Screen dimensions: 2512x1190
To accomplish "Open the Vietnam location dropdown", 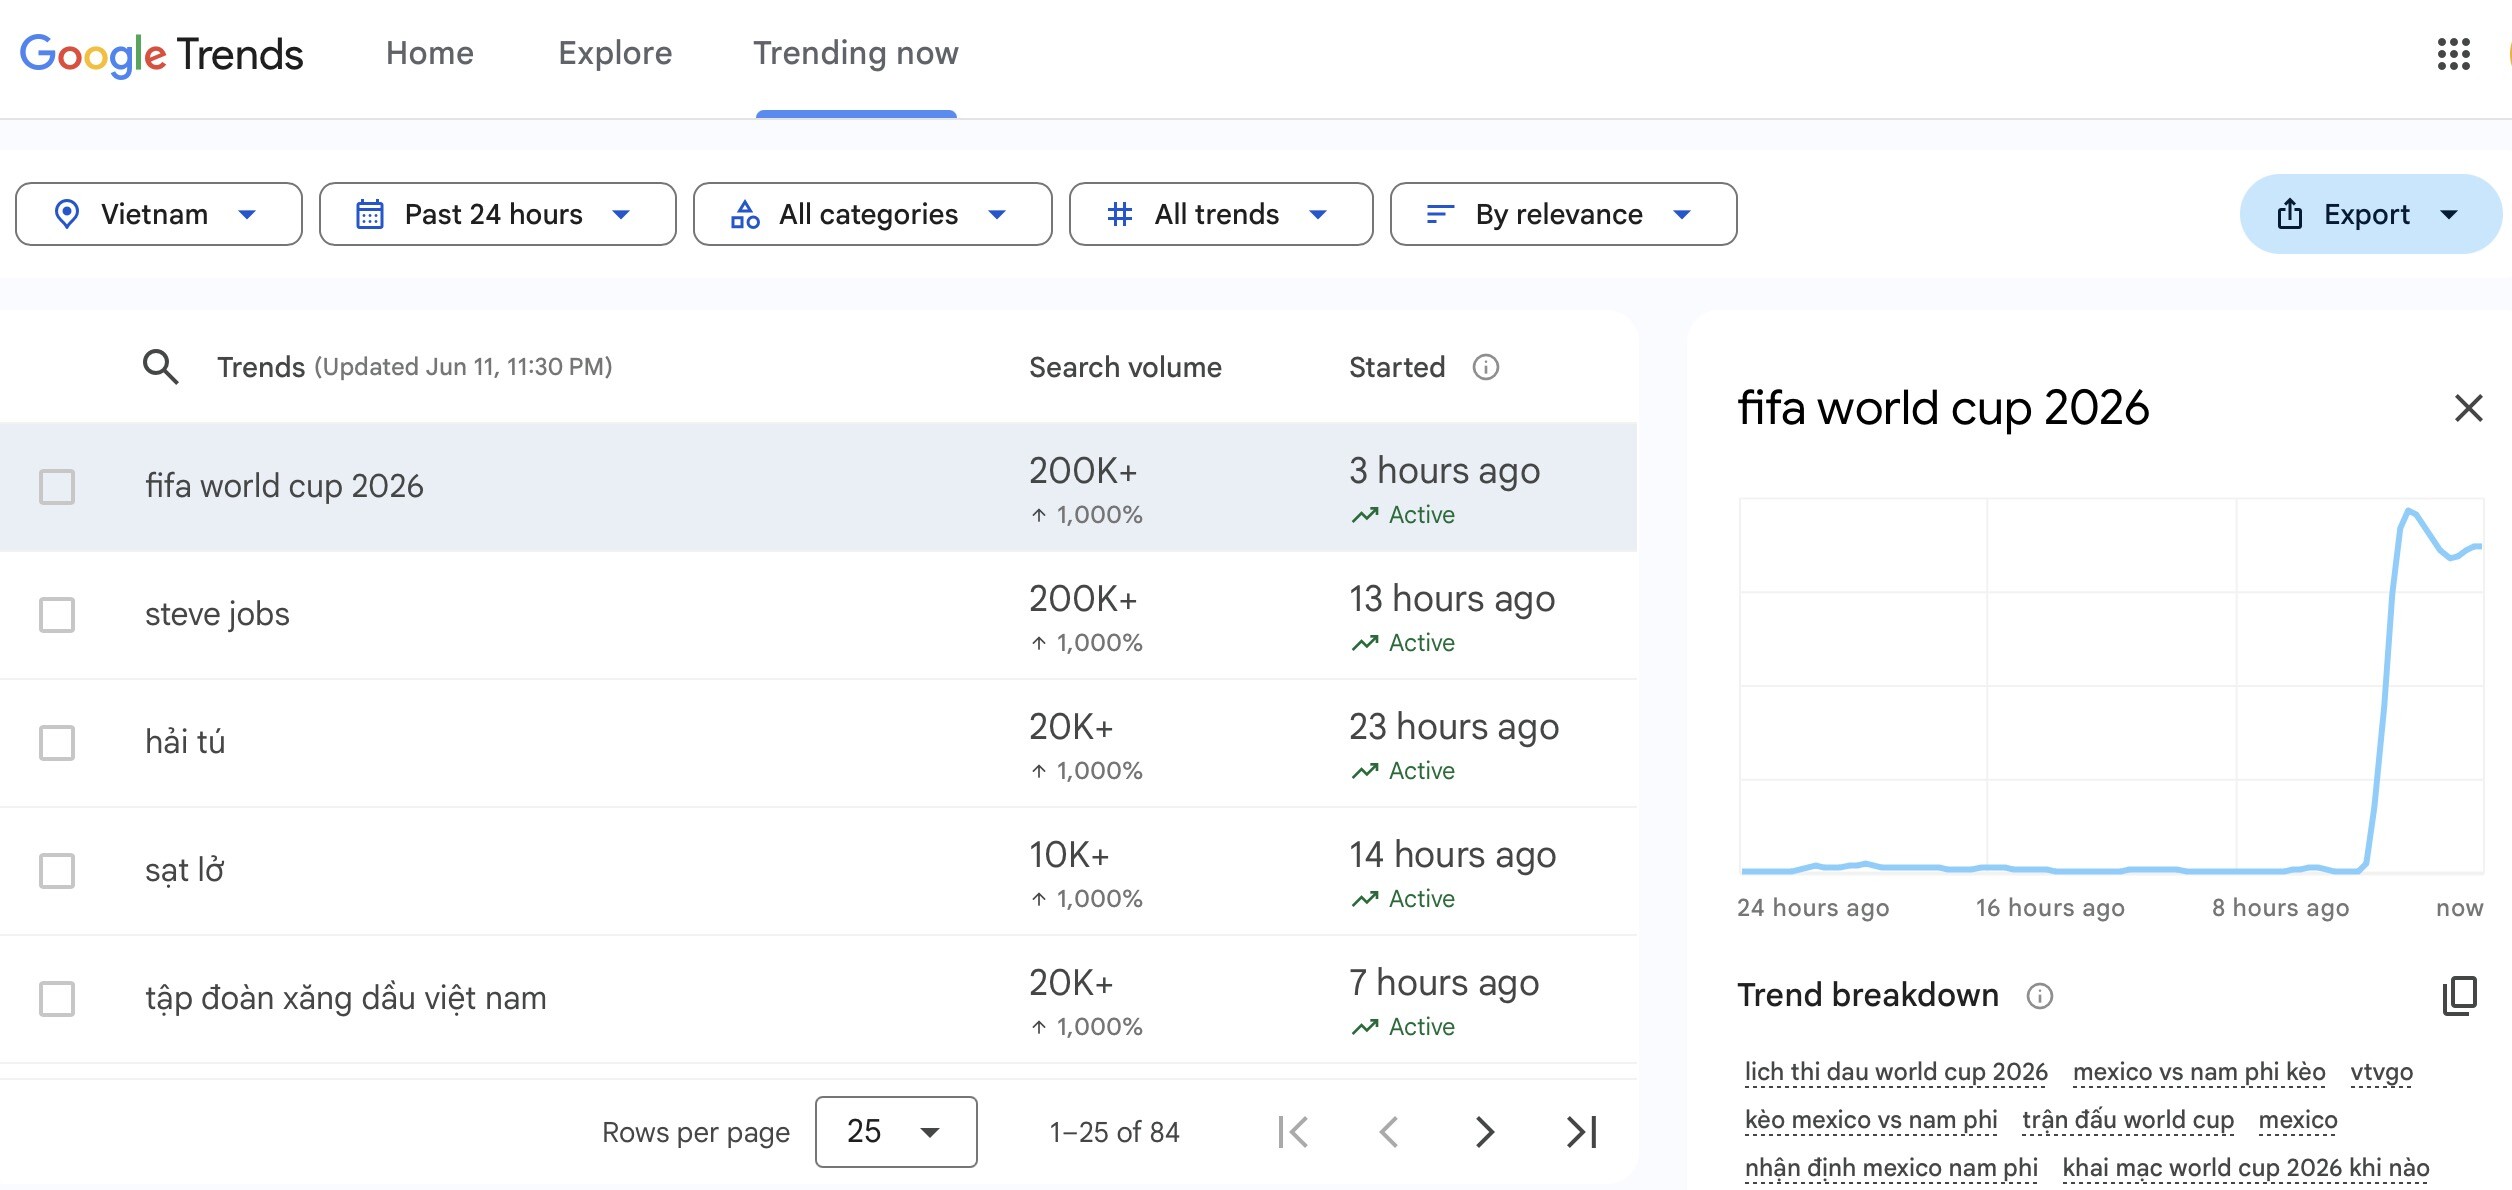I will click(159, 214).
